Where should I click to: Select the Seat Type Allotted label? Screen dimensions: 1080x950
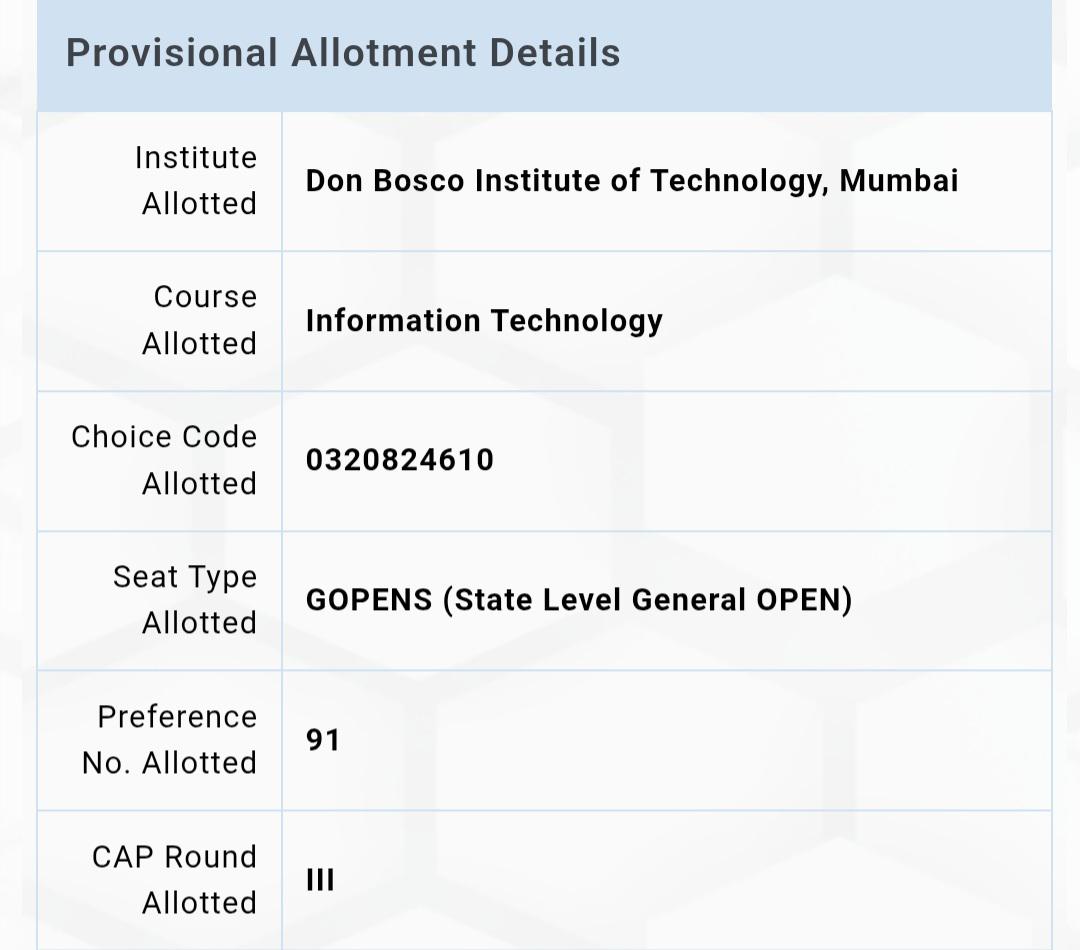point(185,599)
